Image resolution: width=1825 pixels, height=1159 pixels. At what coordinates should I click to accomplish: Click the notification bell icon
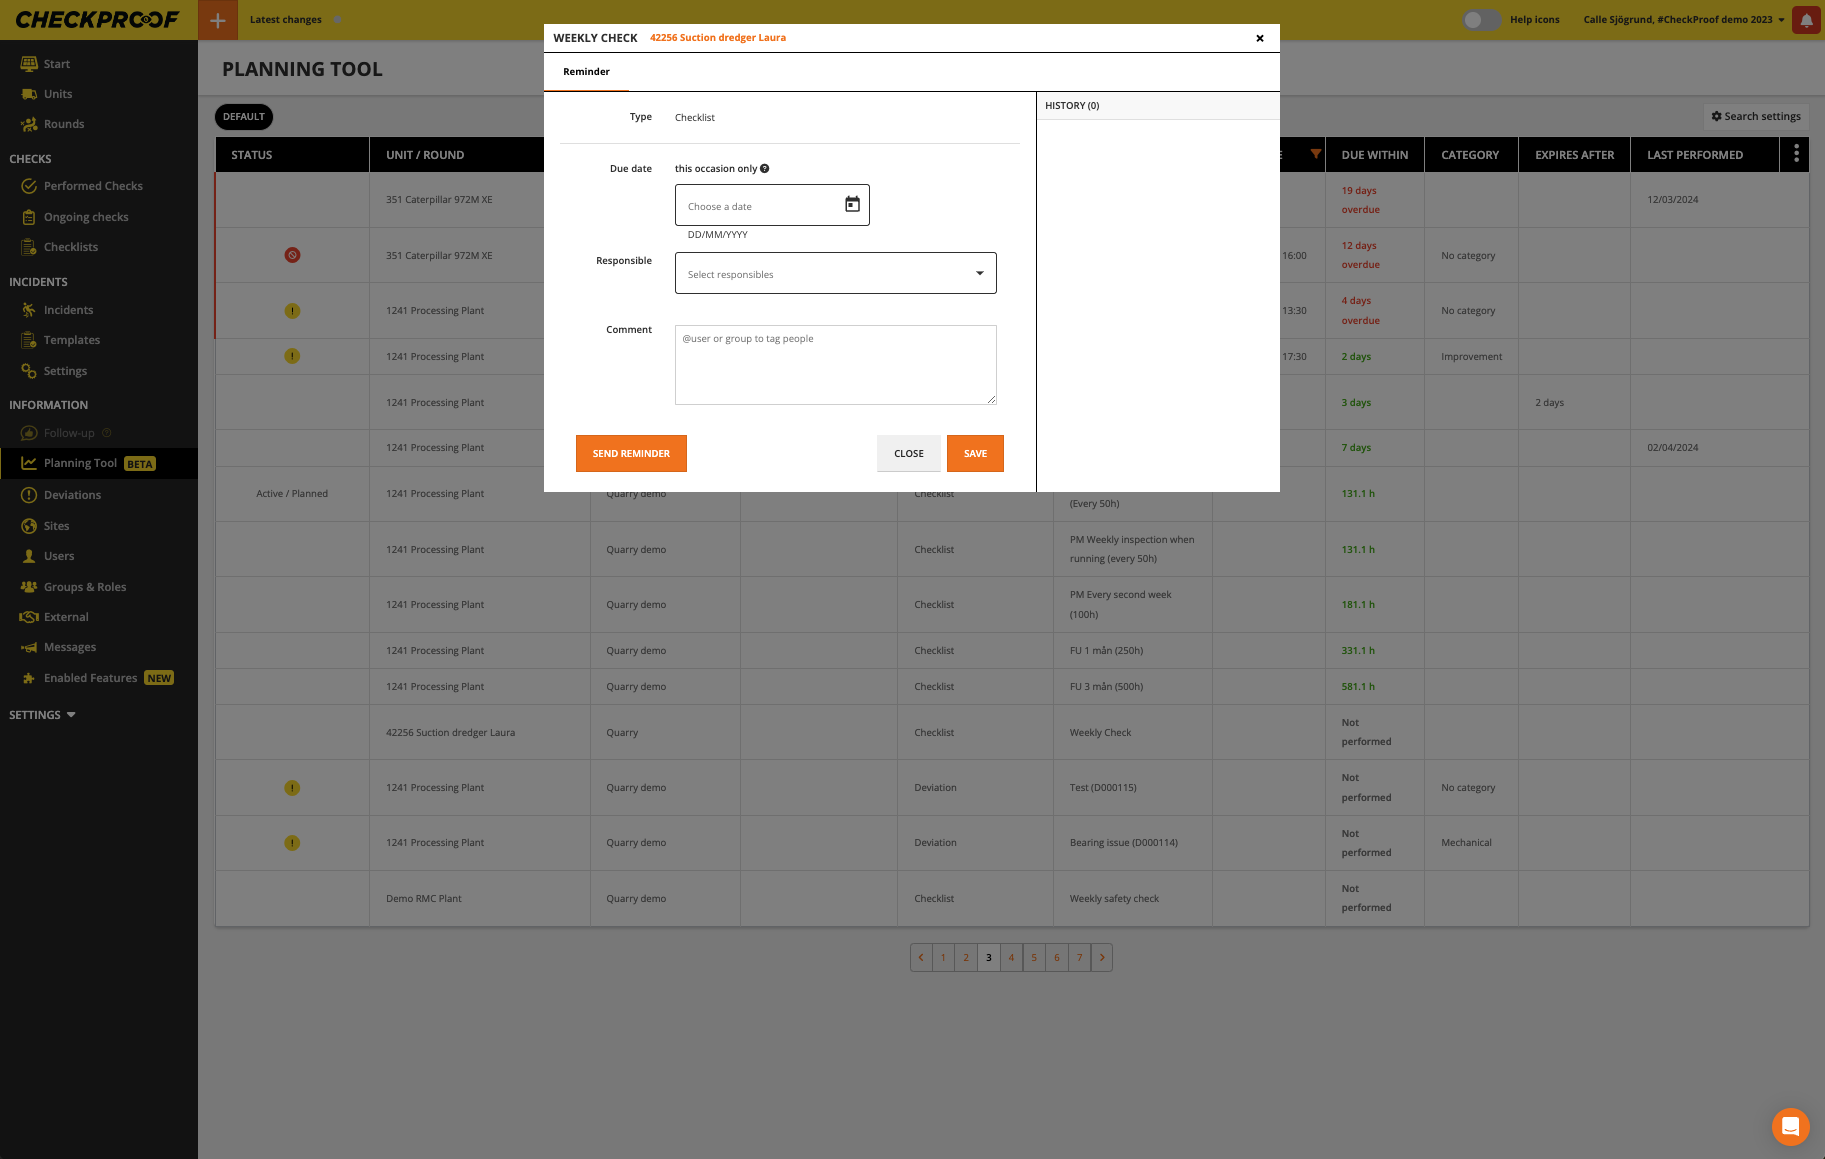[x=1806, y=20]
